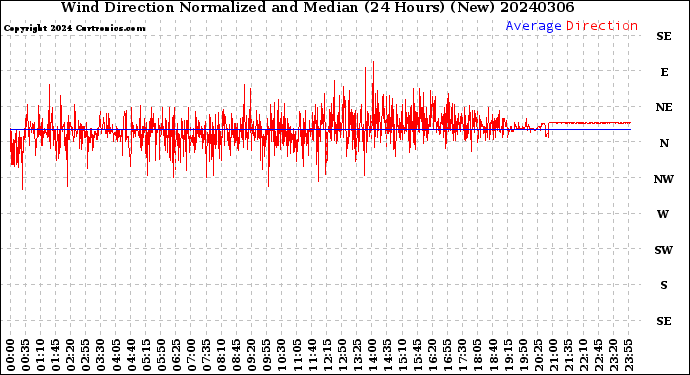Image resolution: width=690 pixels, height=375 pixels.
Task: Click the 'NE' direction axis label
Action: tap(664, 107)
